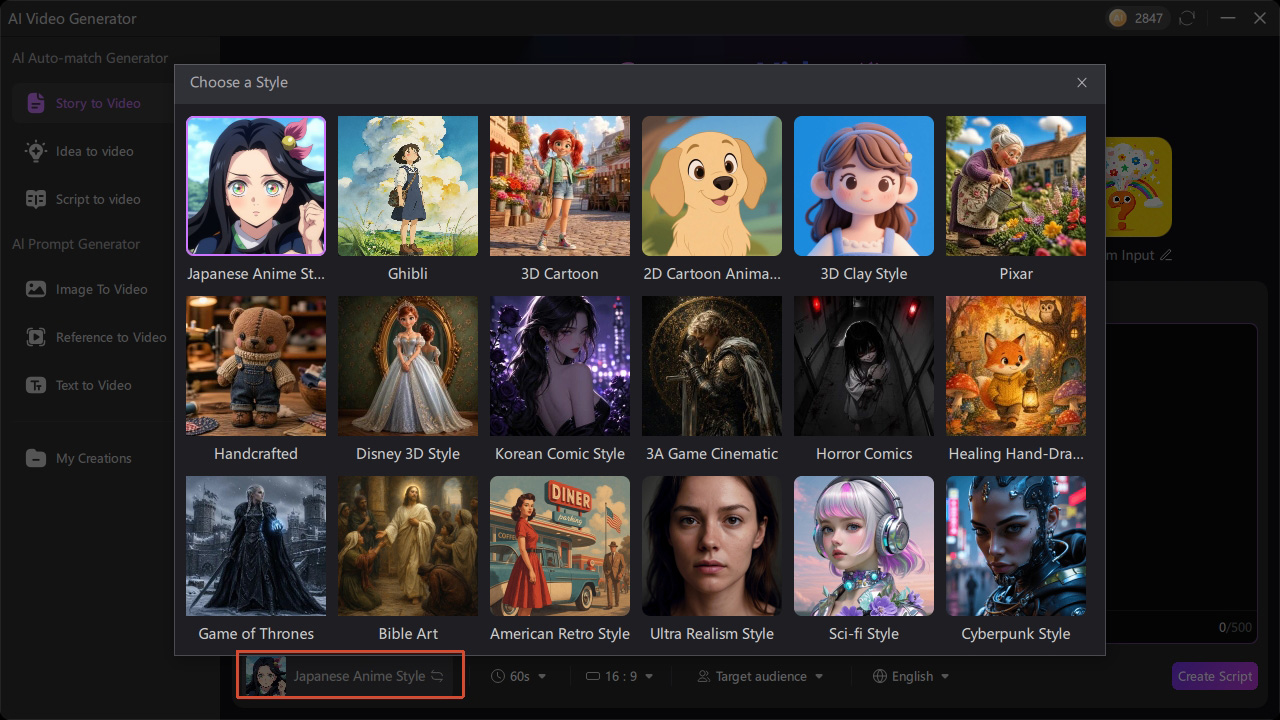Click the 0/500 character counter
The image size is (1280, 720).
[x=1235, y=628]
